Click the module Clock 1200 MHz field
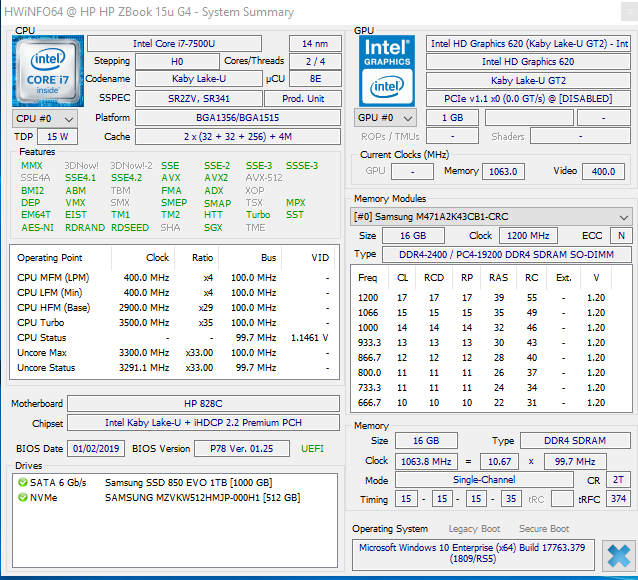 tap(528, 236)
